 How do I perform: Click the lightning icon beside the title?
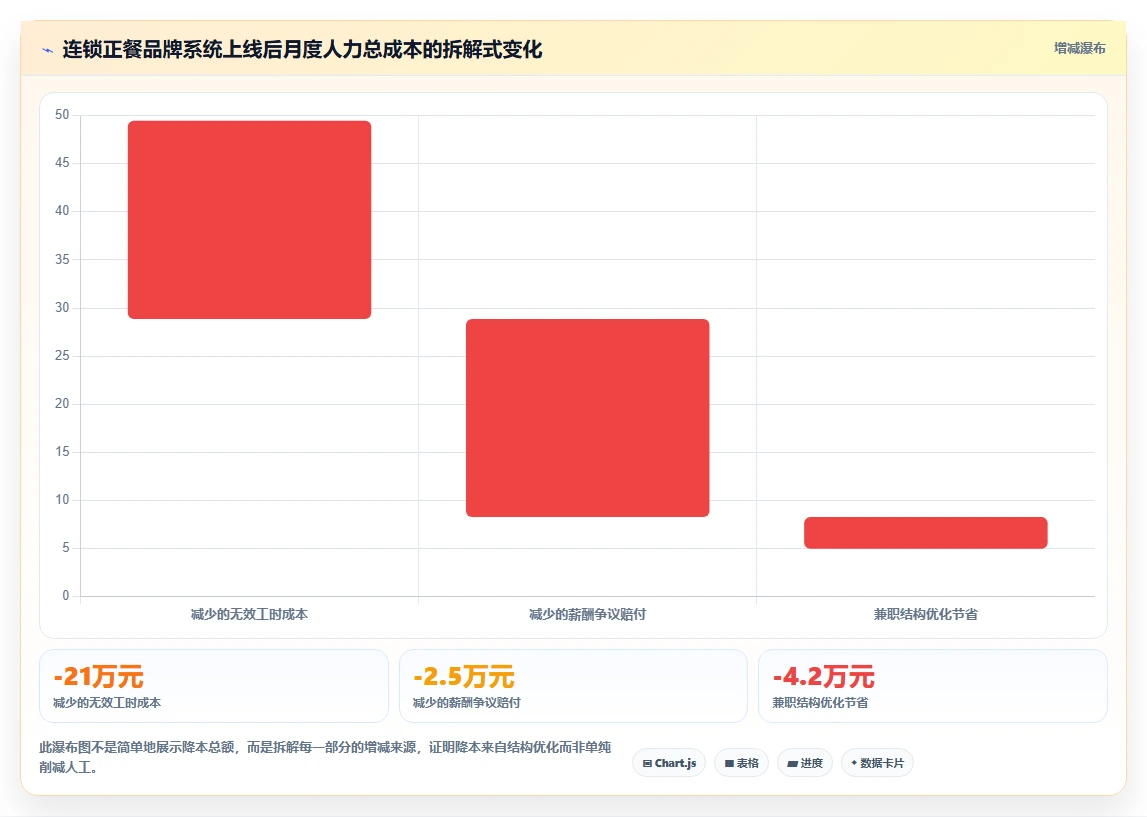coord(48,50)
